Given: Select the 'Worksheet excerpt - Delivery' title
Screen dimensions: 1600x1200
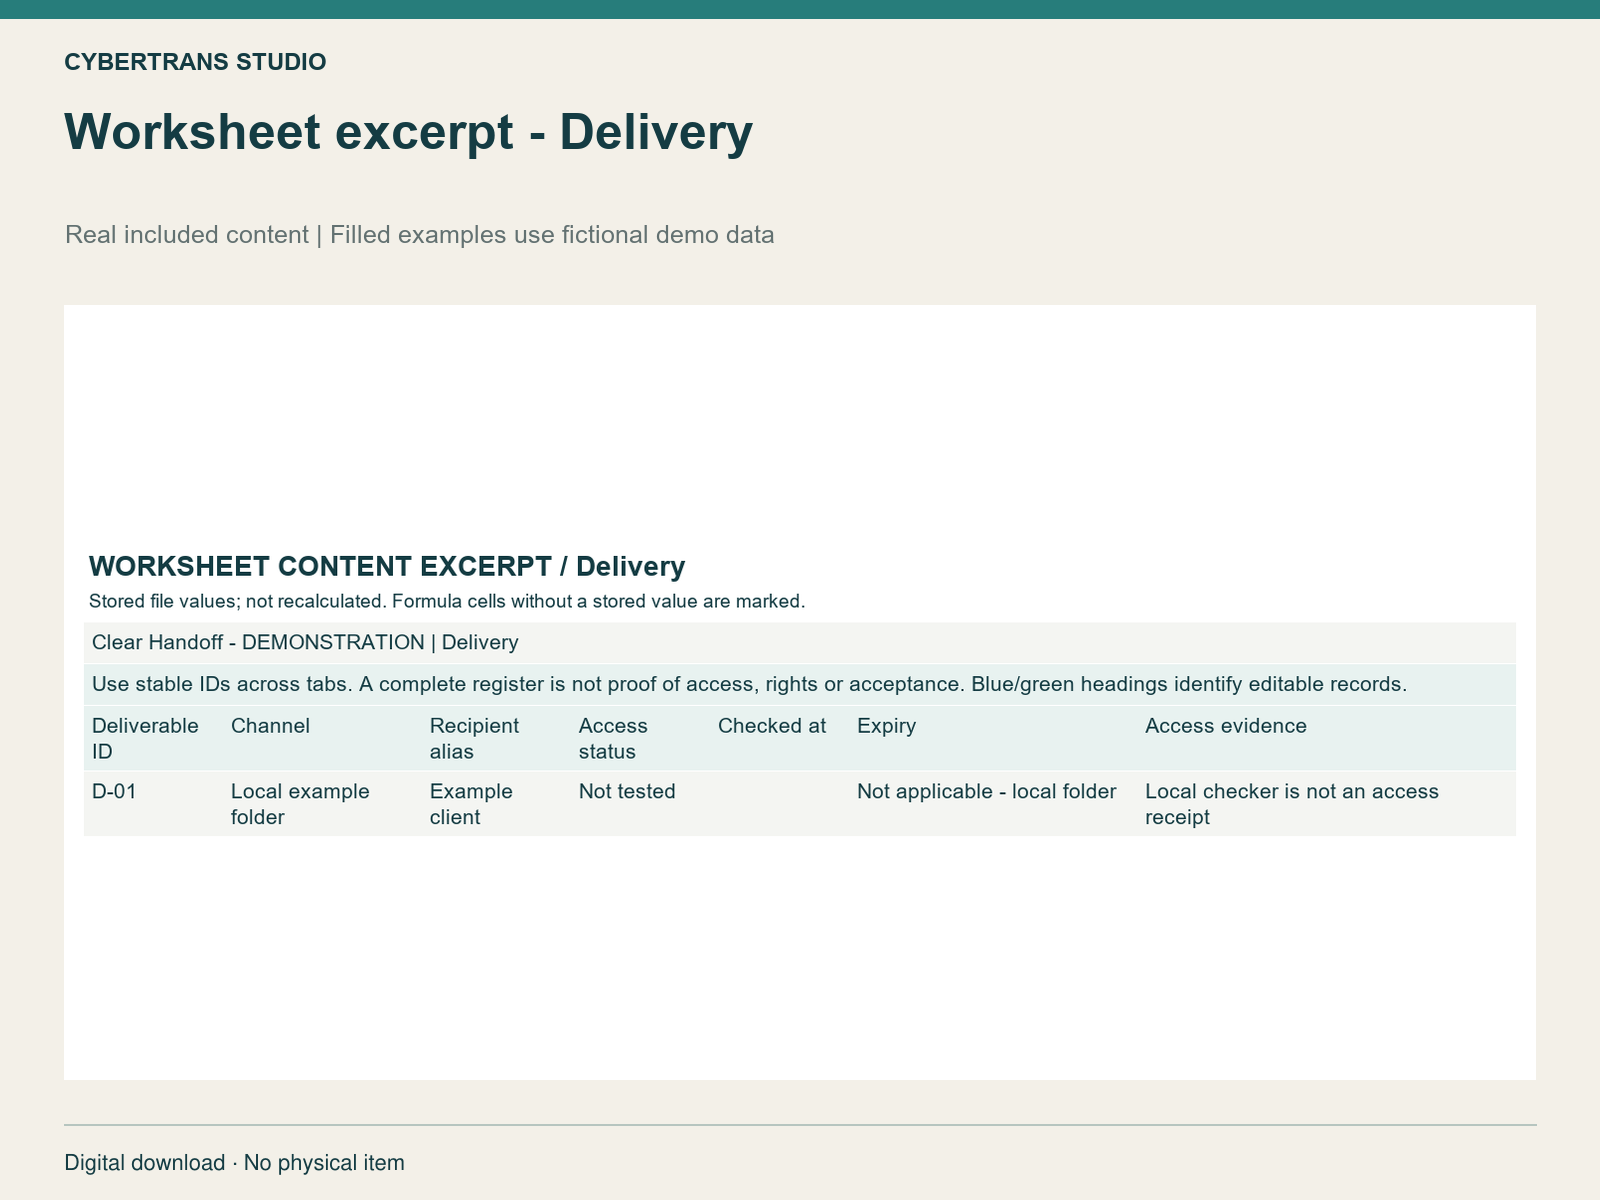Looking at the screenshot, I should (x=408, y=132).
